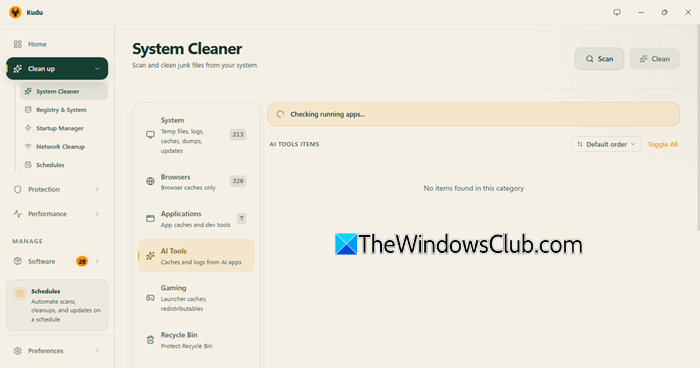
Task: Click the System 213 count badge
Action: click(x=238, y=135)
